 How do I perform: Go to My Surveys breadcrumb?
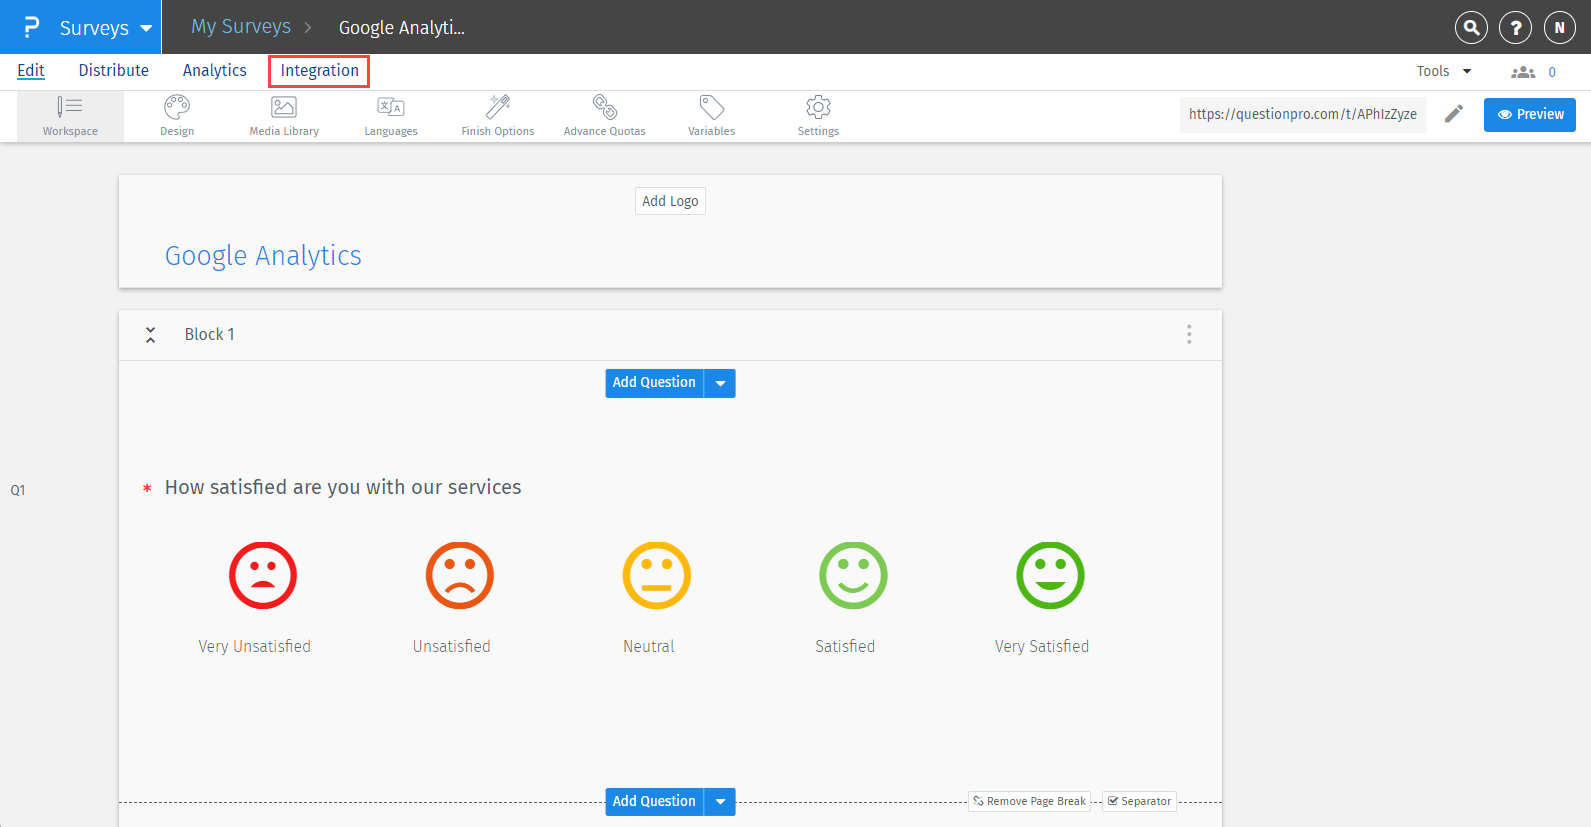[241, 27]
